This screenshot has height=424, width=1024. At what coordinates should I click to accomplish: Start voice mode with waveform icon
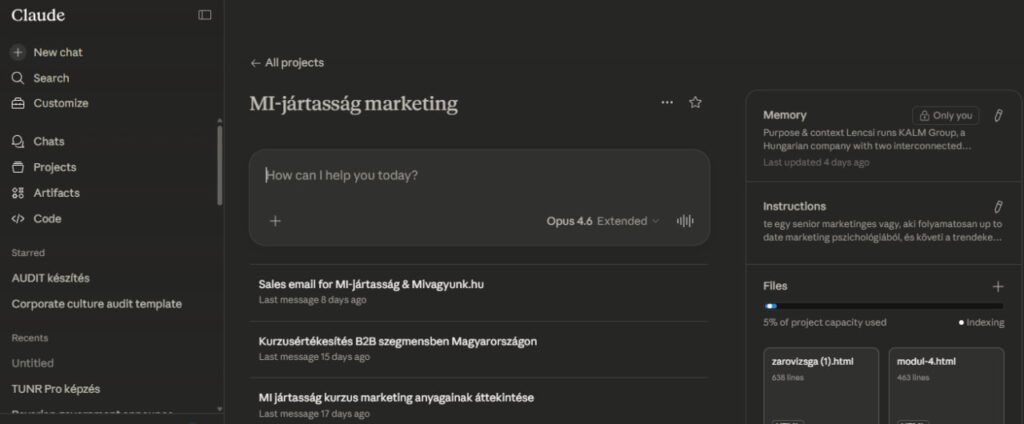(685, 221)
